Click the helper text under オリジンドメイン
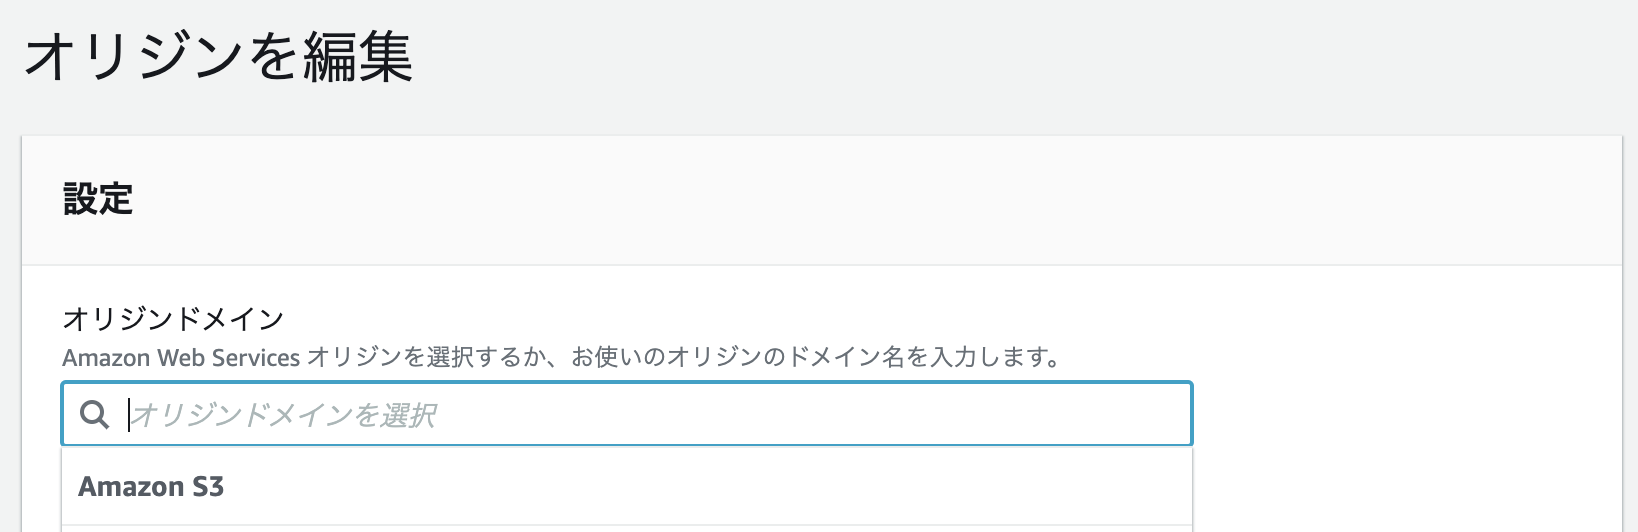The height and width of the screenshot is (532, 1638). pyautogui.click(x=560, y=357)
